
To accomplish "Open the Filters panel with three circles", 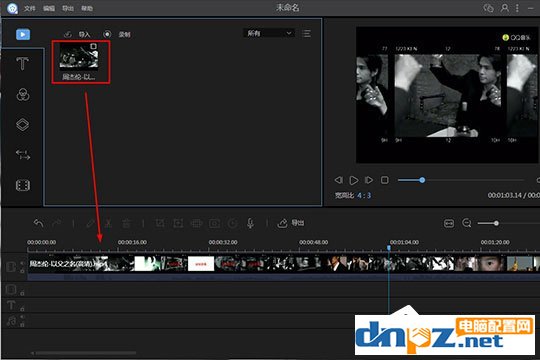I will [x=23, y=94].
